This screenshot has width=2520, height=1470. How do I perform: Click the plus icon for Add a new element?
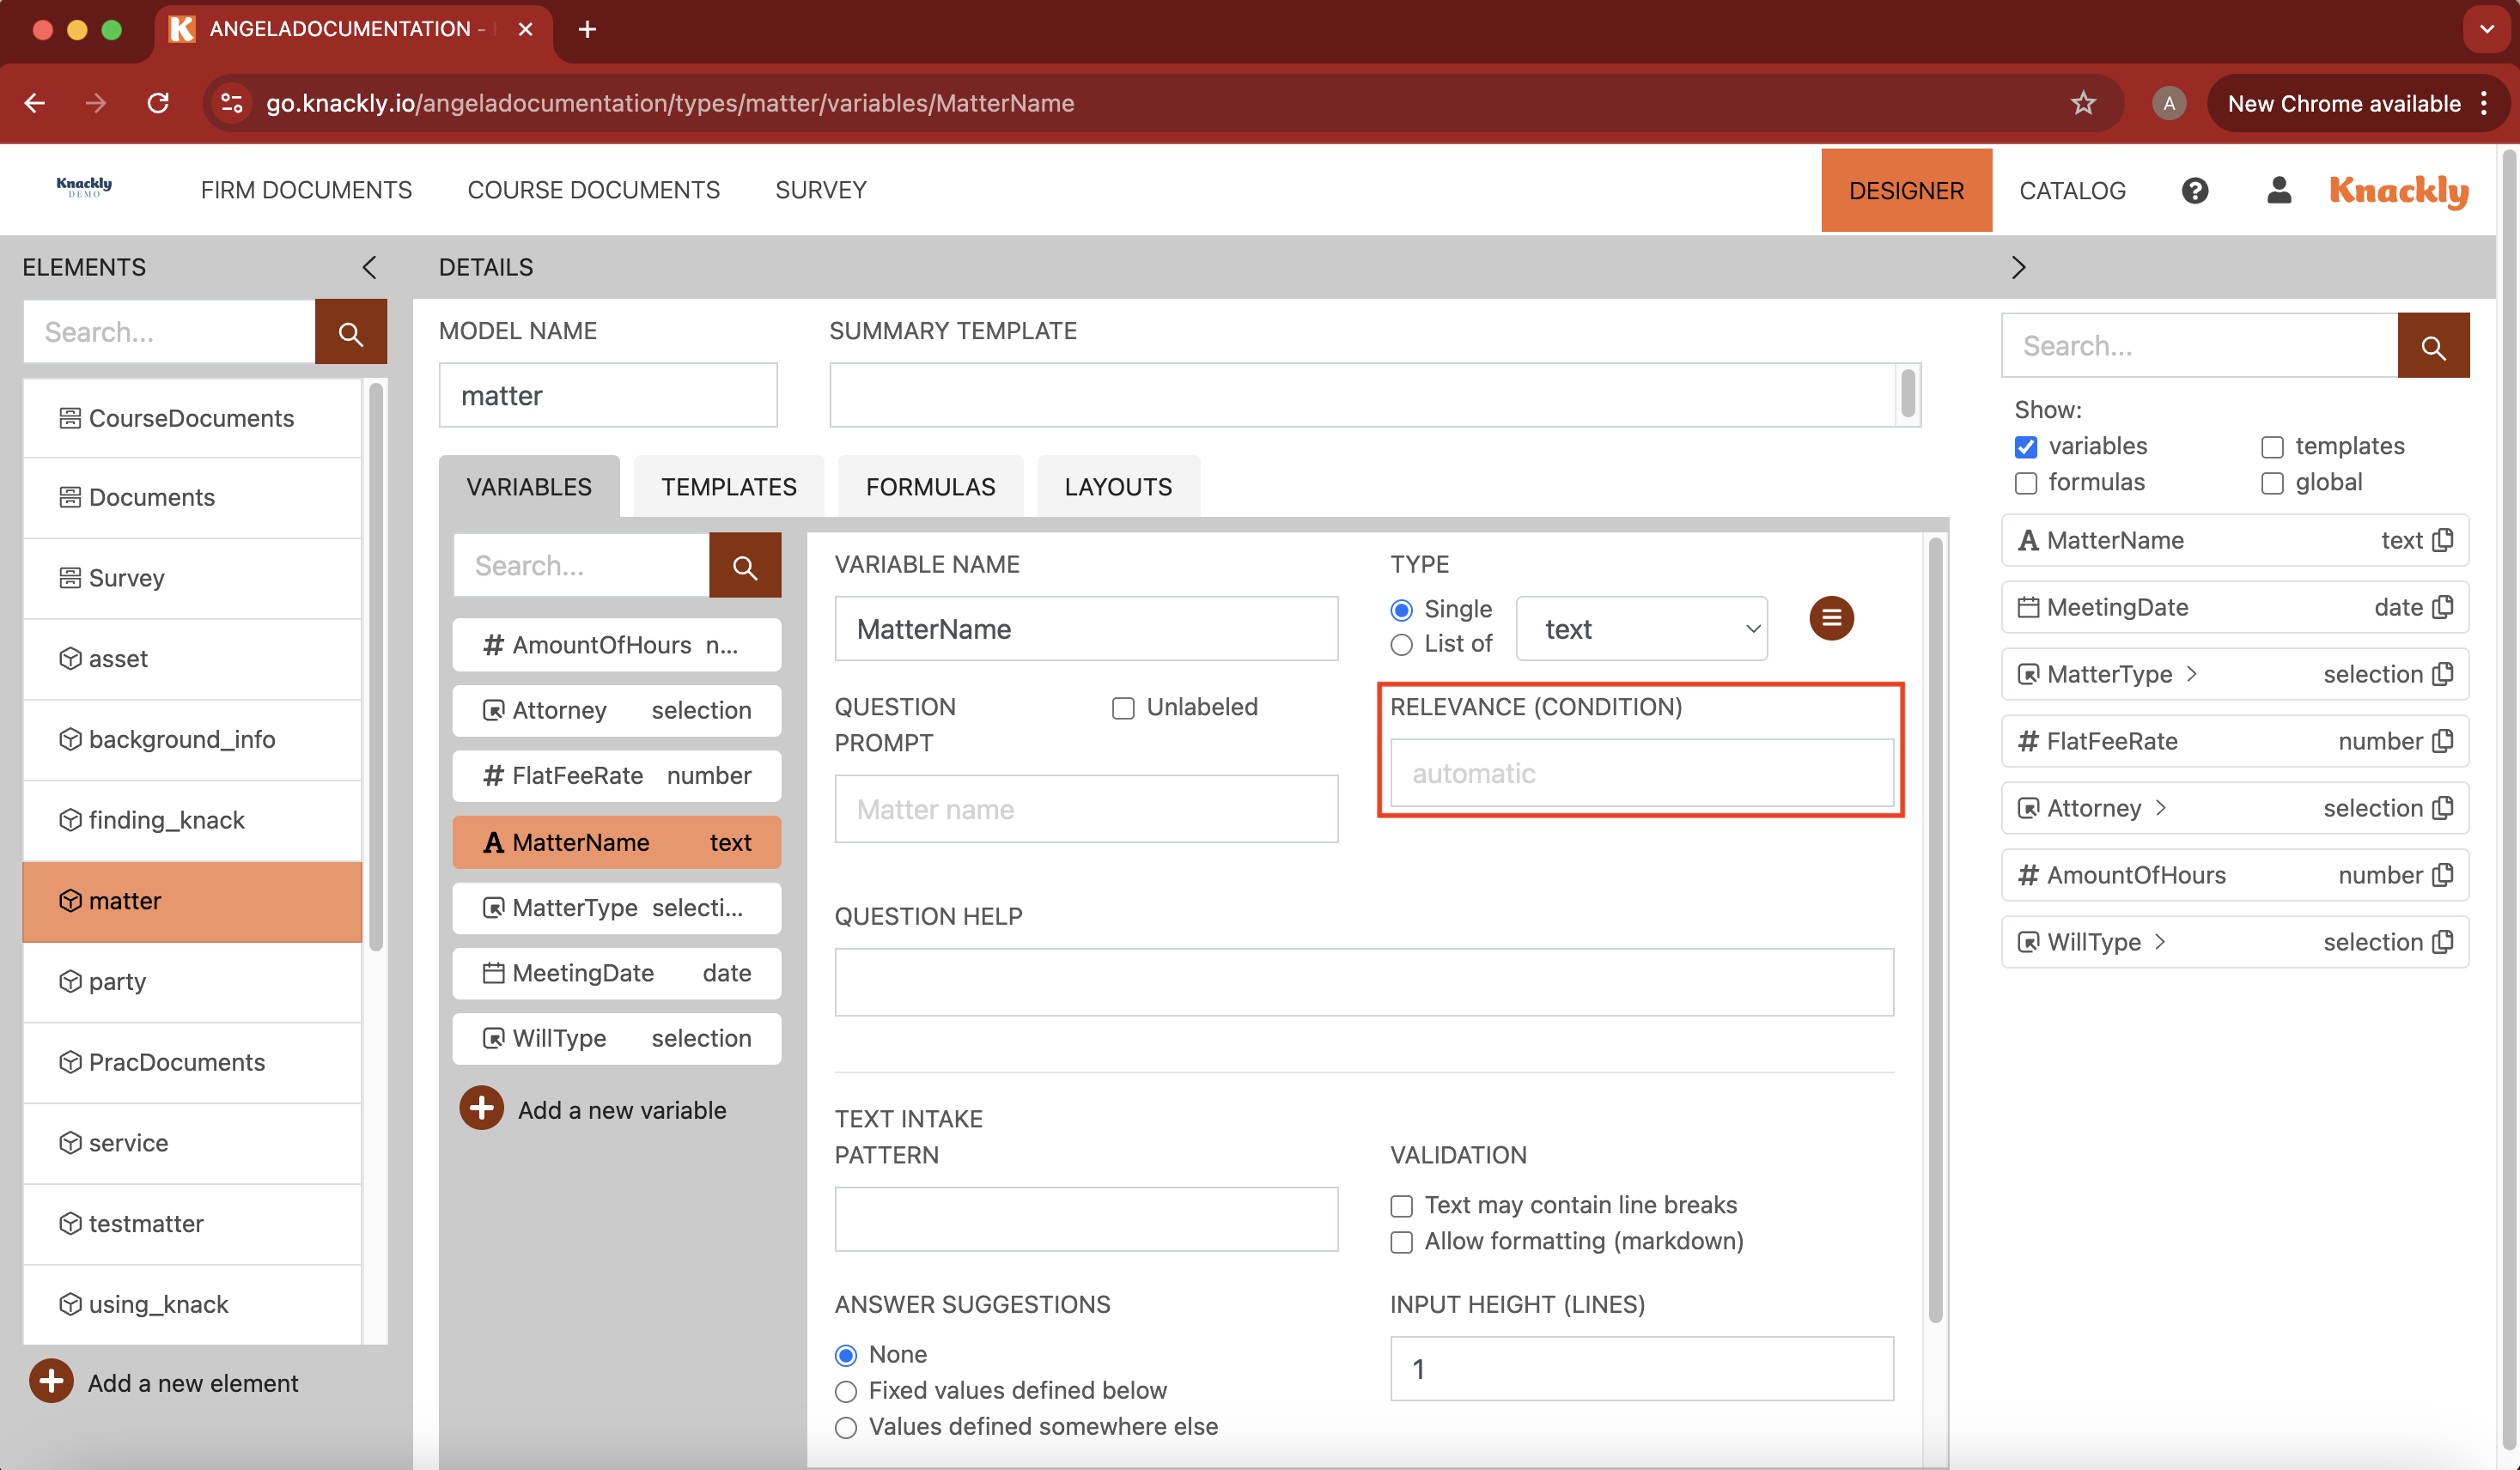pyautogui.click(x=51, y=1381)
